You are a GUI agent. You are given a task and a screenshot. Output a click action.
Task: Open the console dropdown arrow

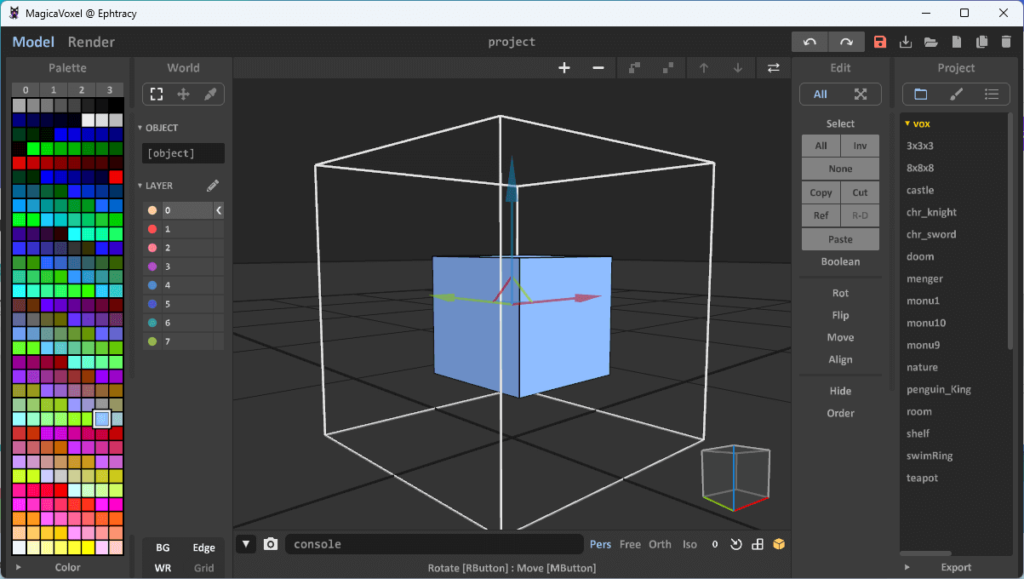246,544
